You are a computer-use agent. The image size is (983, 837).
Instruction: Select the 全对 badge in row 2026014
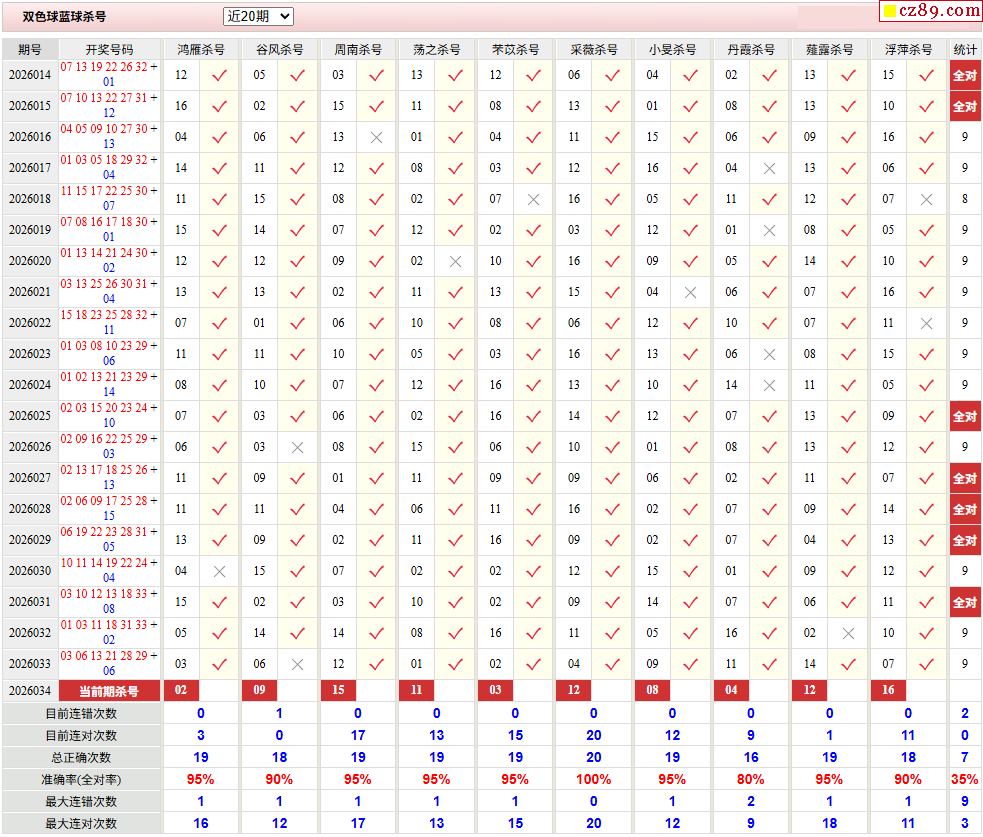(964, 75)
